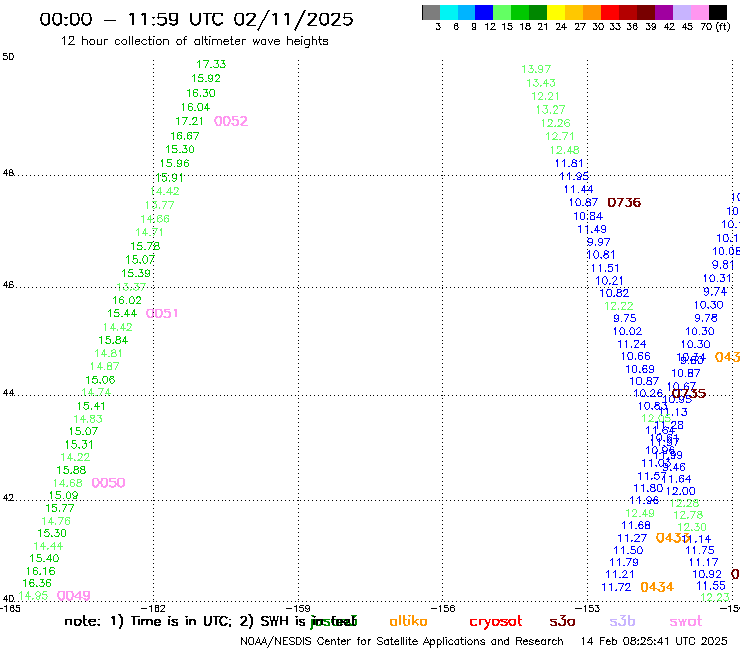Viewport: 740px width, 650px height.
Task: Click the blue value 11.81
Action: point(569,163)
